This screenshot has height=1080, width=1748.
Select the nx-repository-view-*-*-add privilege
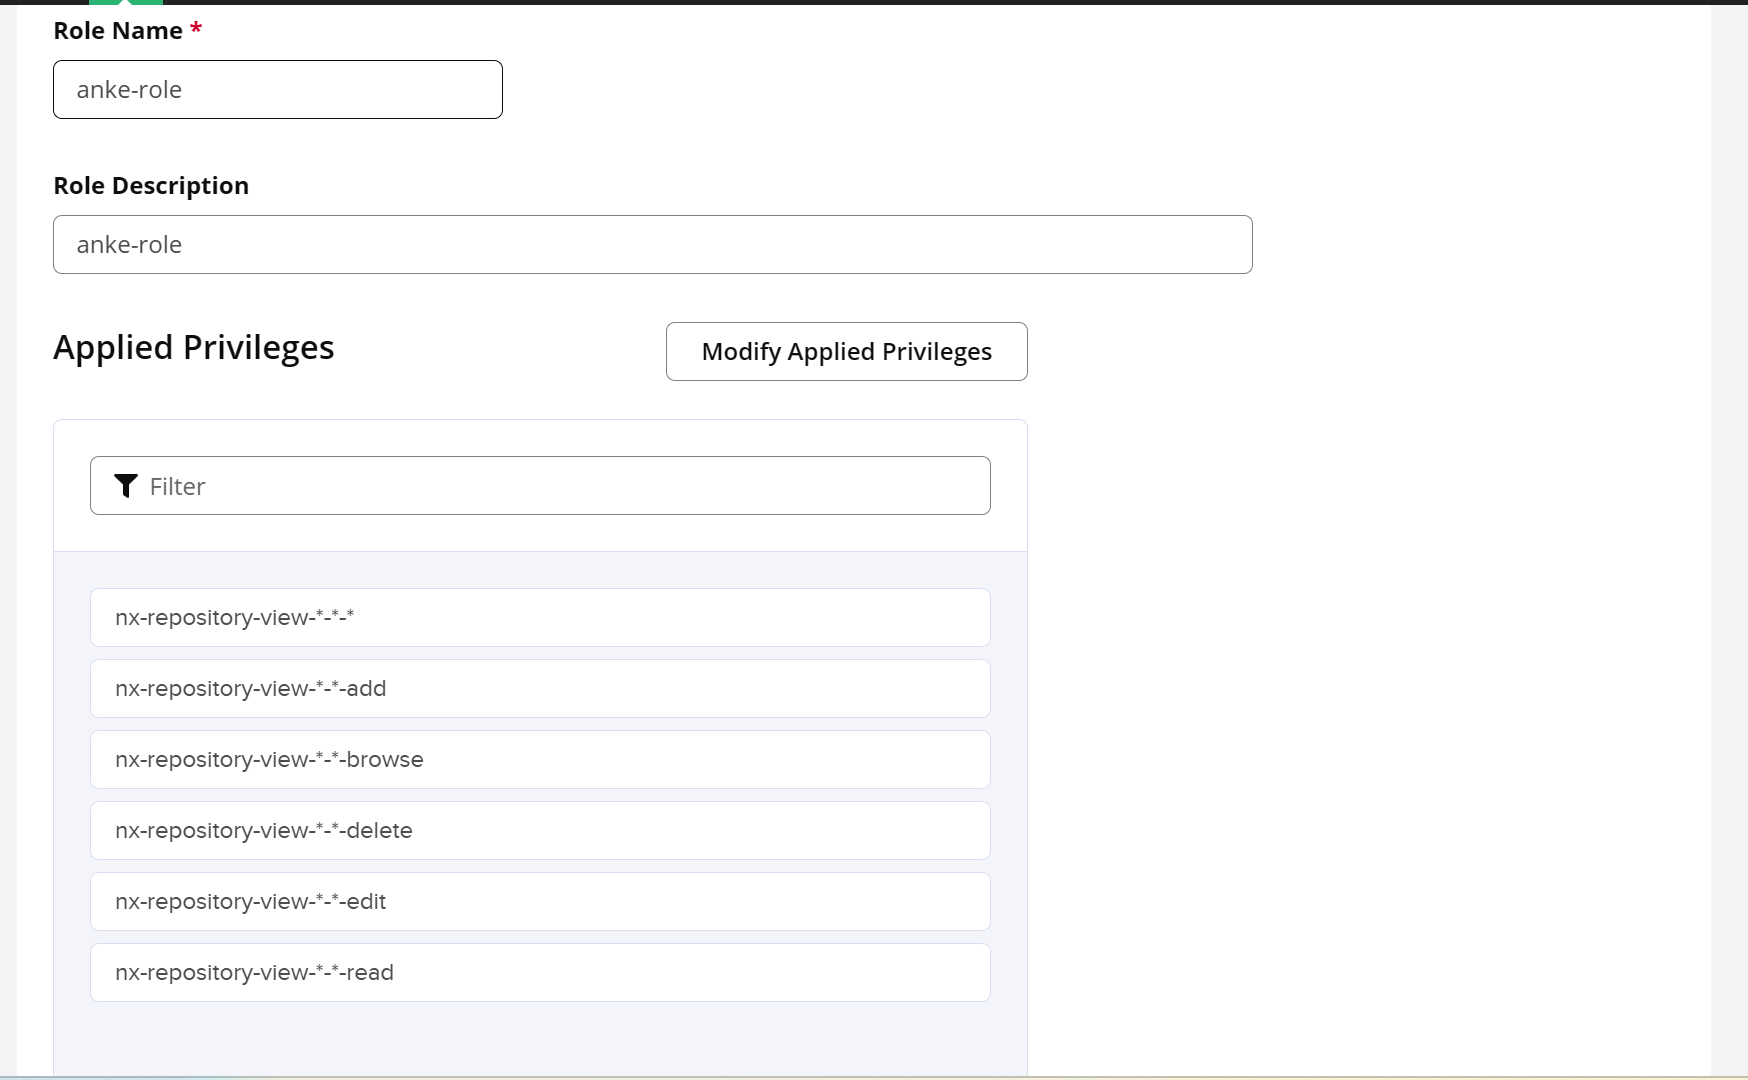point(540,689)
